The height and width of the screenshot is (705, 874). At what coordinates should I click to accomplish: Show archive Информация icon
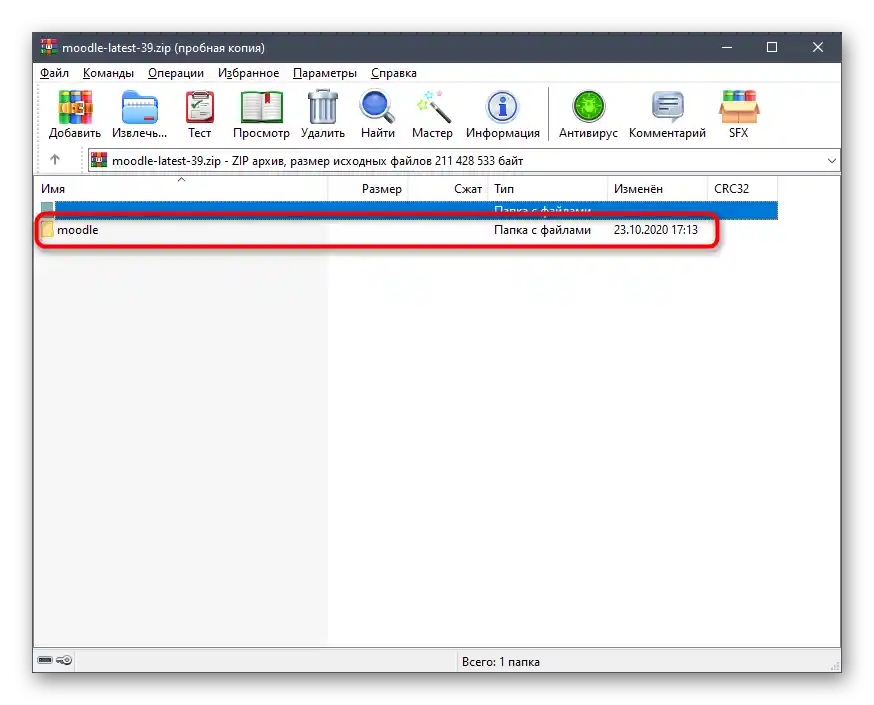pyautogui.click(x=502, y=107)
